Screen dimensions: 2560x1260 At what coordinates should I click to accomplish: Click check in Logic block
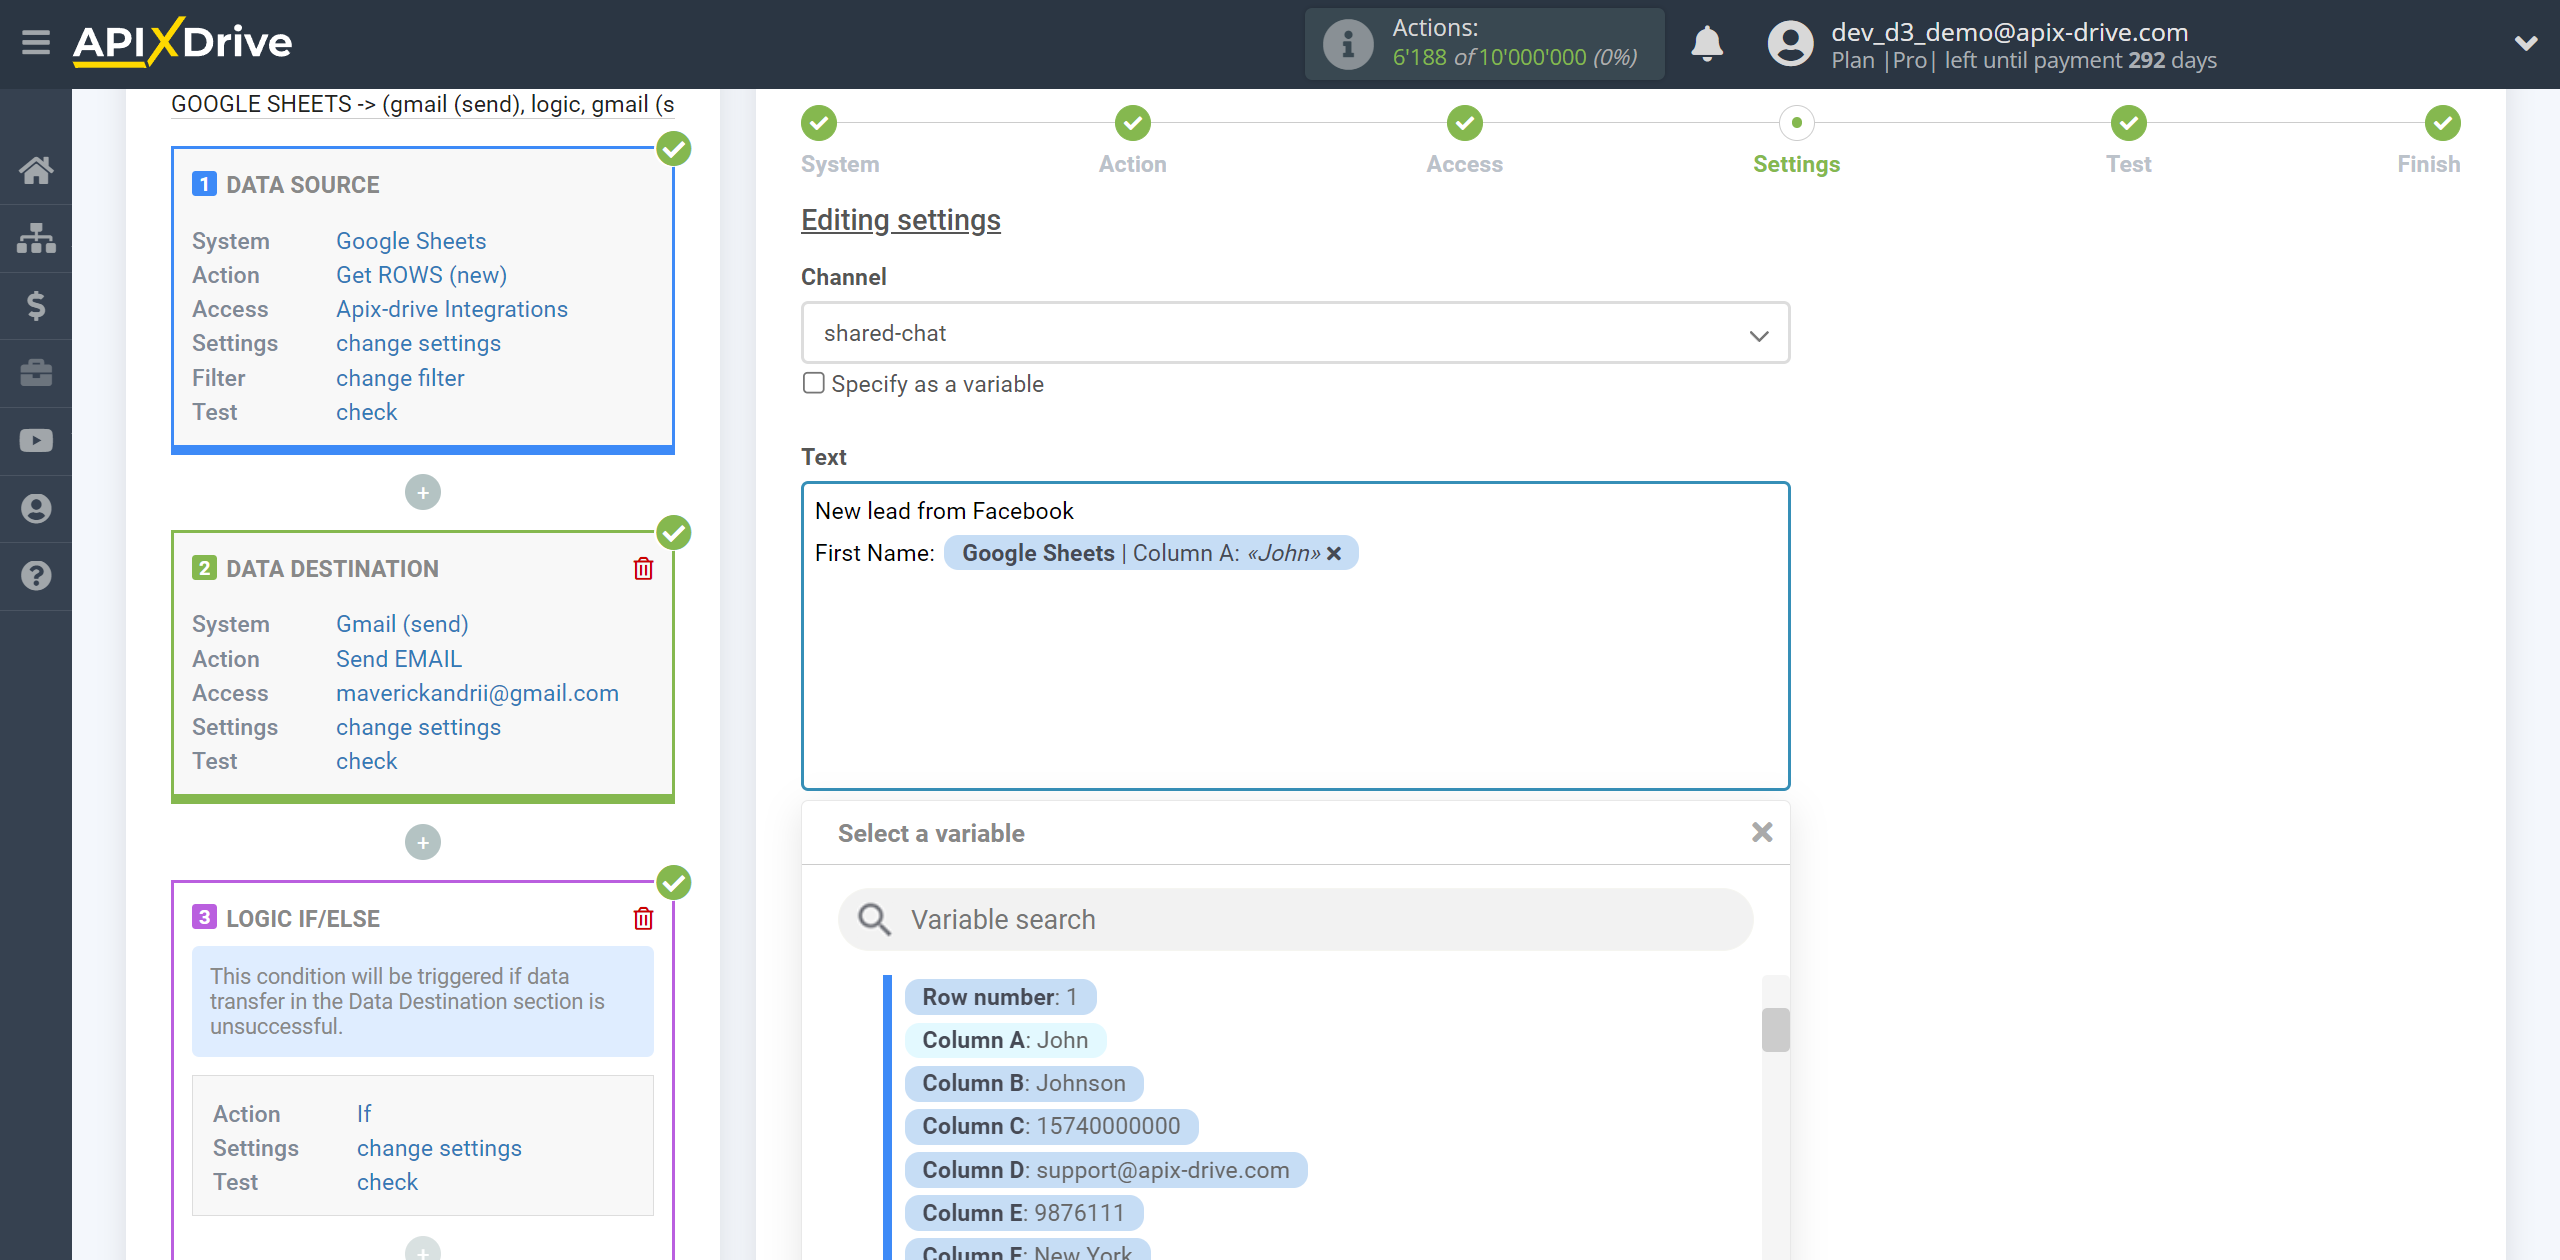coord(387,1182)
